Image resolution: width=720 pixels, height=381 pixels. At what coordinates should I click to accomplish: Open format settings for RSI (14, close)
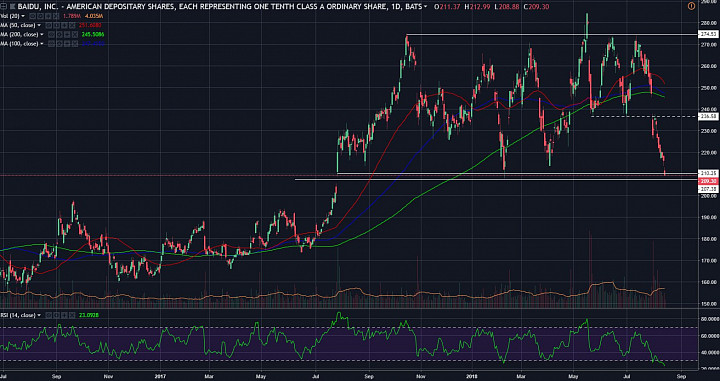pos(56,315)
